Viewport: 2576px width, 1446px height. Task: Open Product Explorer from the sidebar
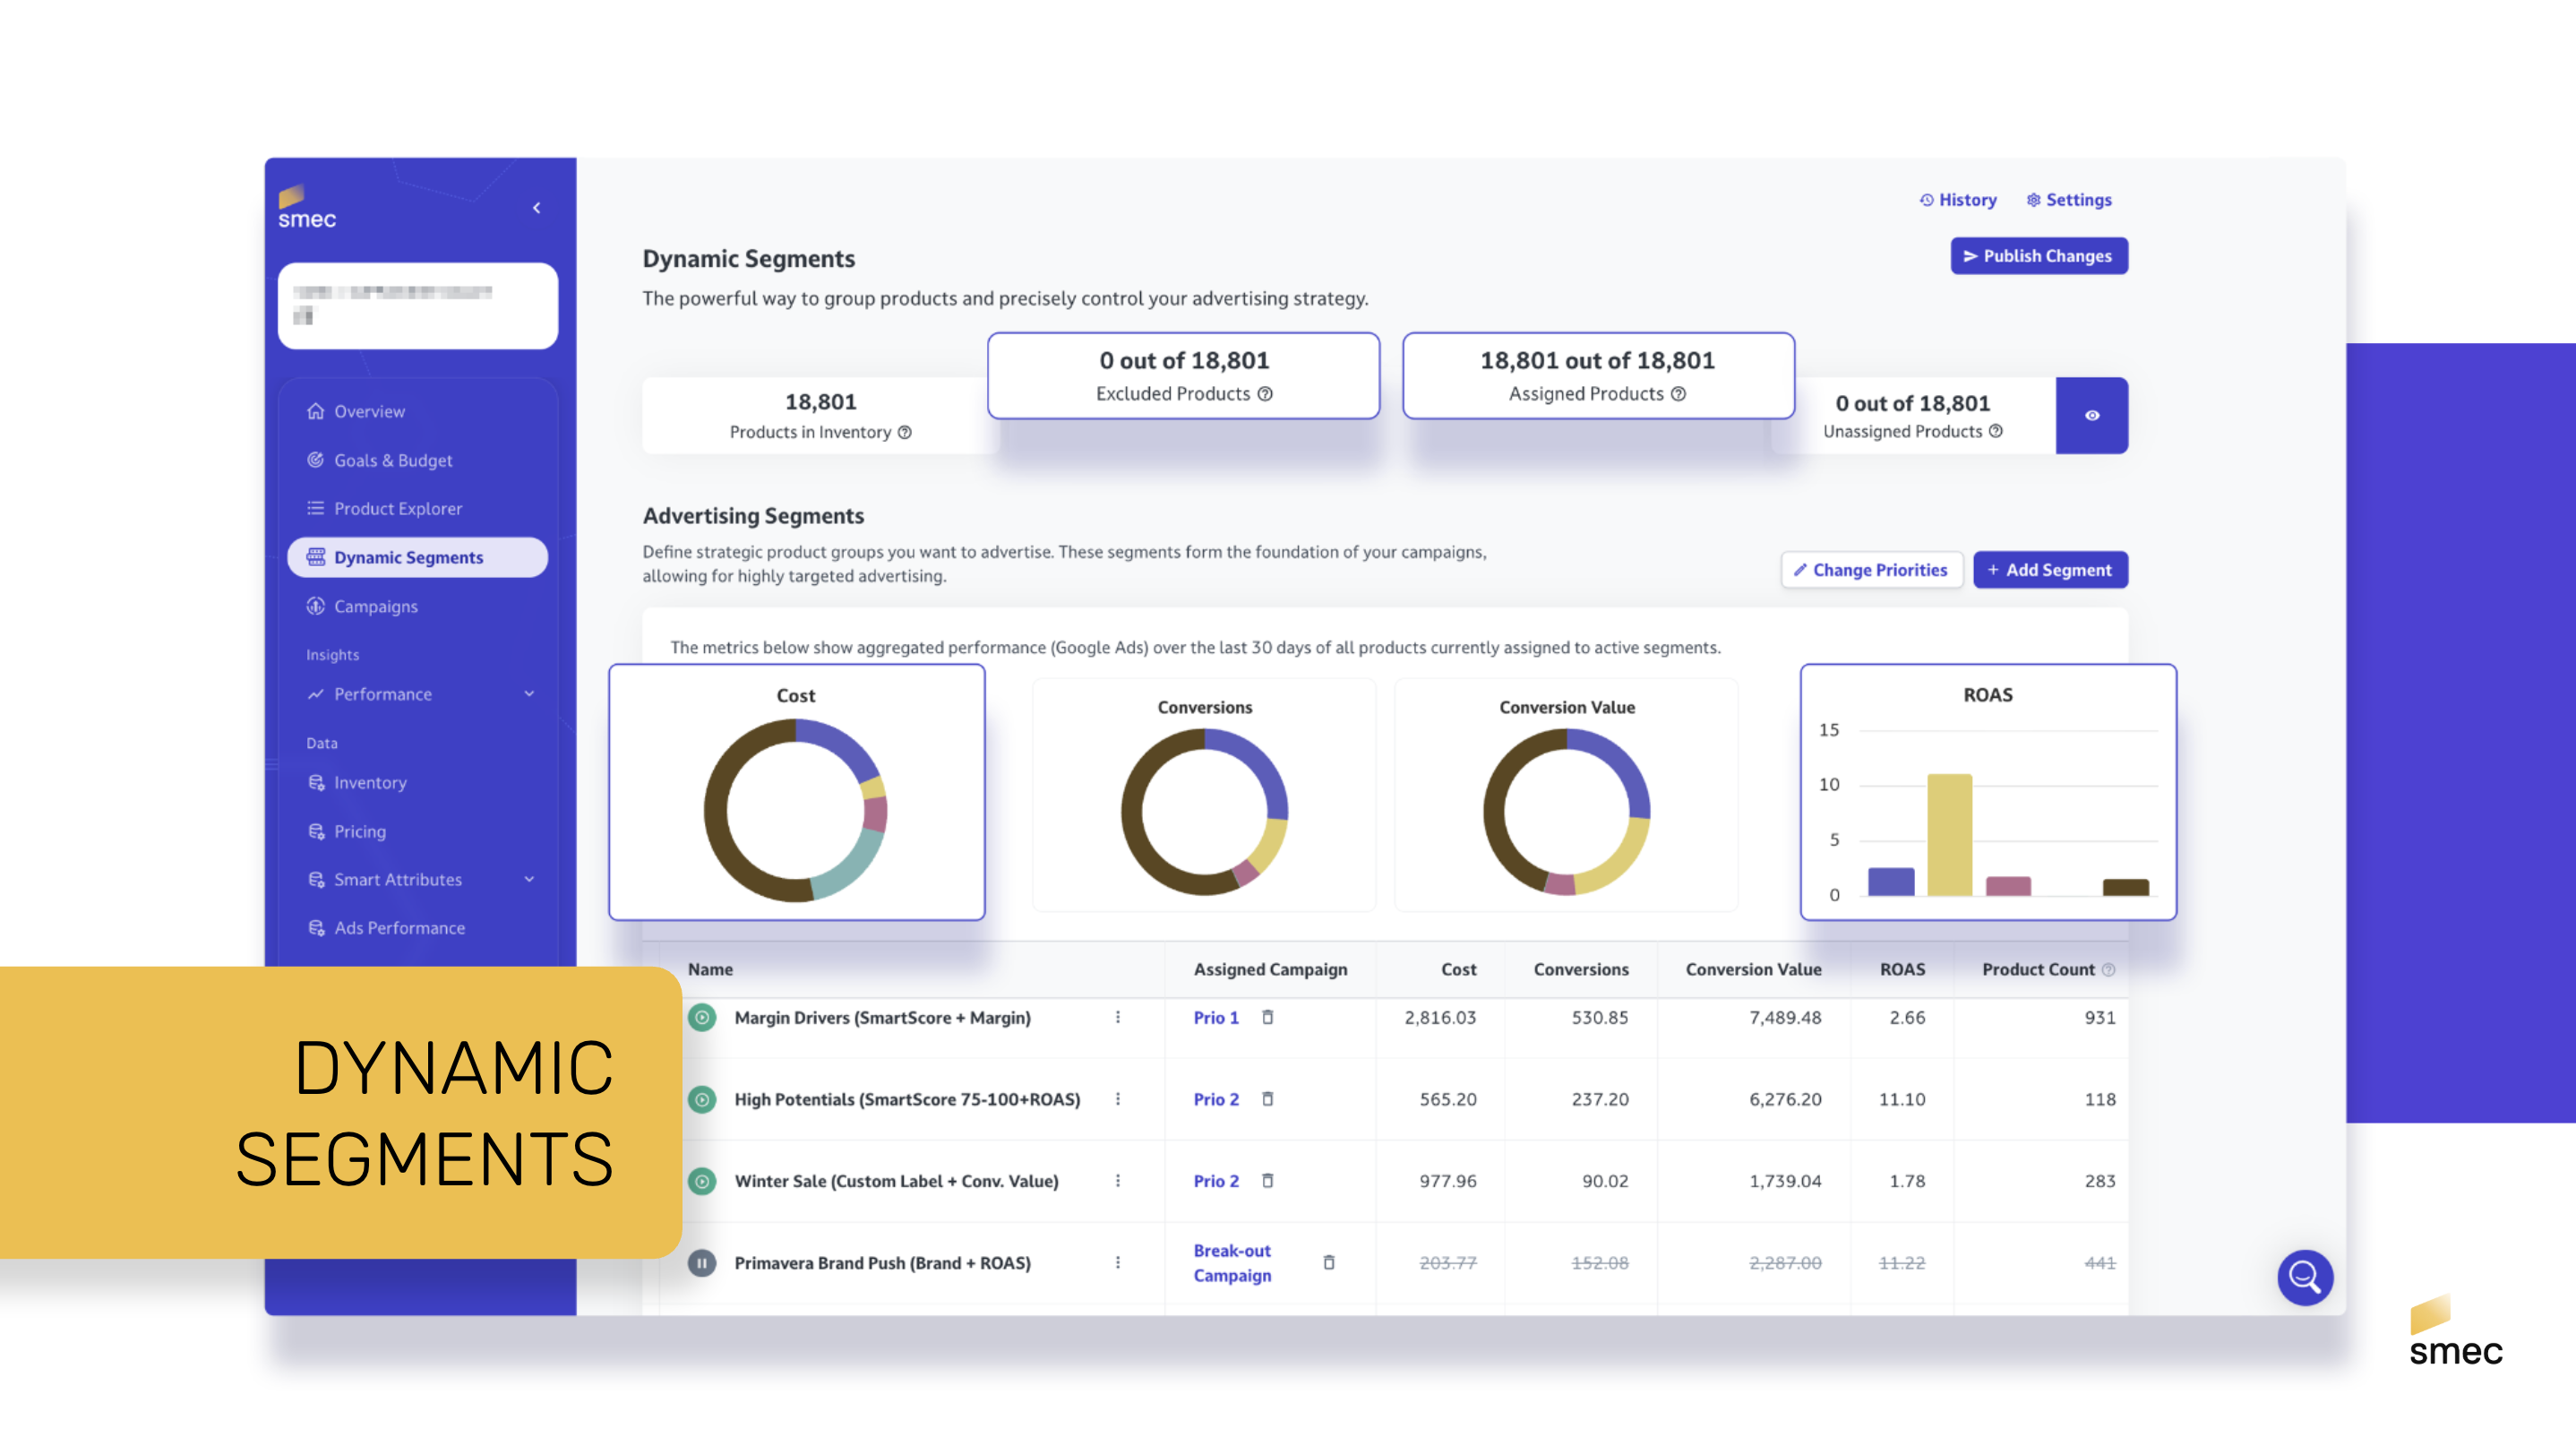(397, 508)
